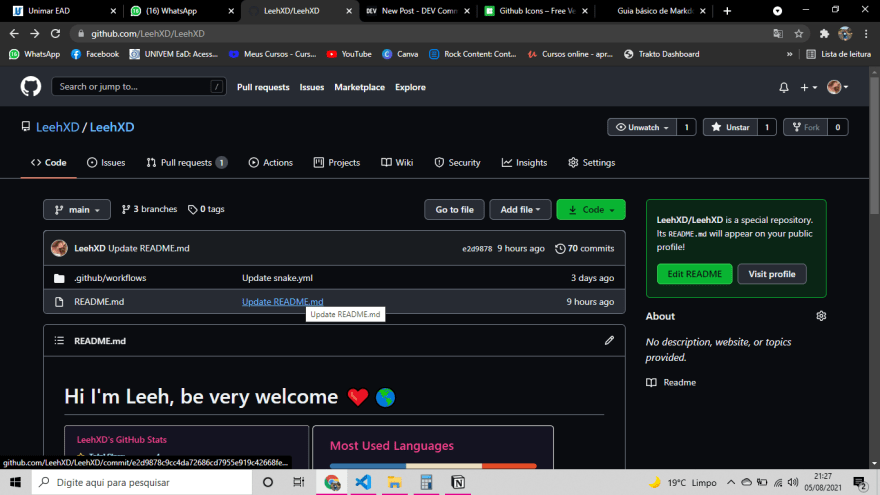
Task: Bookmark this page with the star icon
Action: (799, 34)
